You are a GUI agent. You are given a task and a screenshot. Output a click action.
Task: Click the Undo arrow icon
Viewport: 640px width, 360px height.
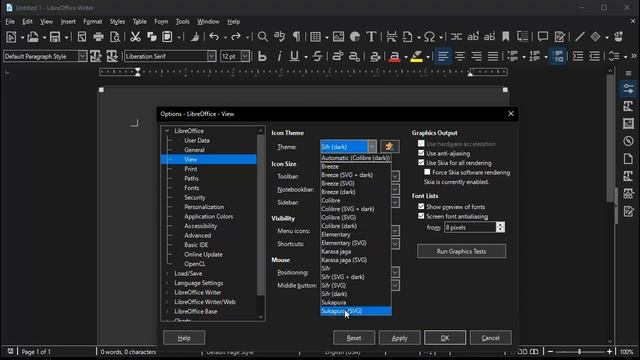pos(214,37)
